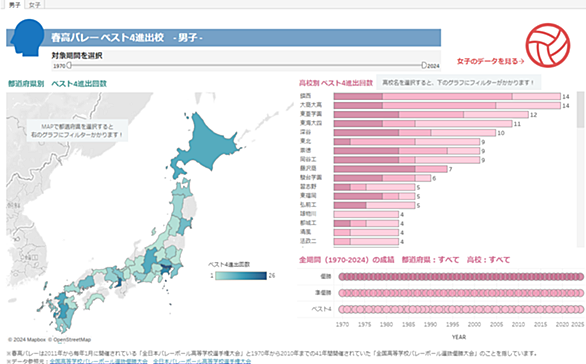Viewport: 586px width, 364px height.
Task: Click the last ベスト4 row circle
Action: (580, 309)
